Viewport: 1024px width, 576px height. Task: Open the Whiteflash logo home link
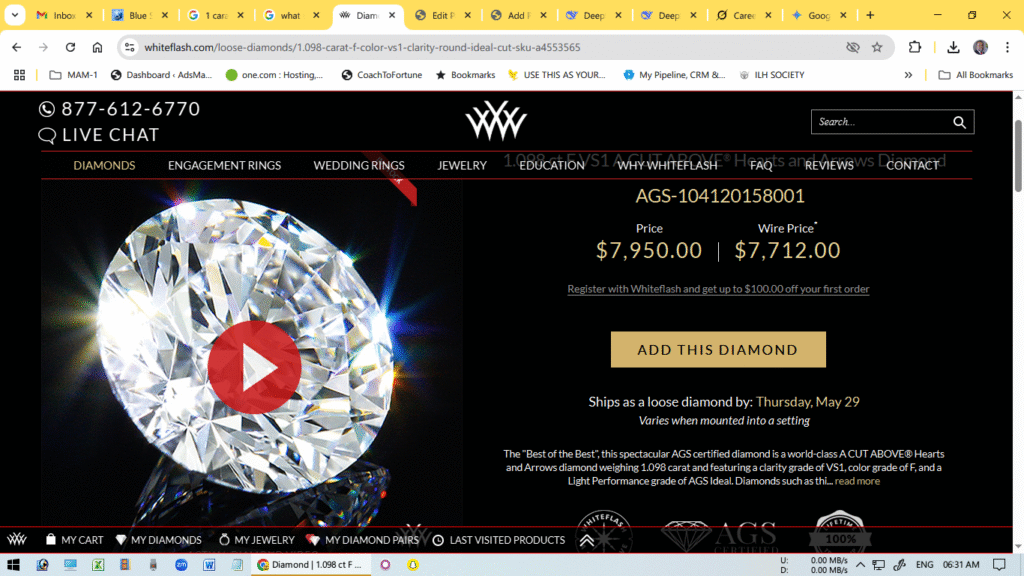pos(496,120)
